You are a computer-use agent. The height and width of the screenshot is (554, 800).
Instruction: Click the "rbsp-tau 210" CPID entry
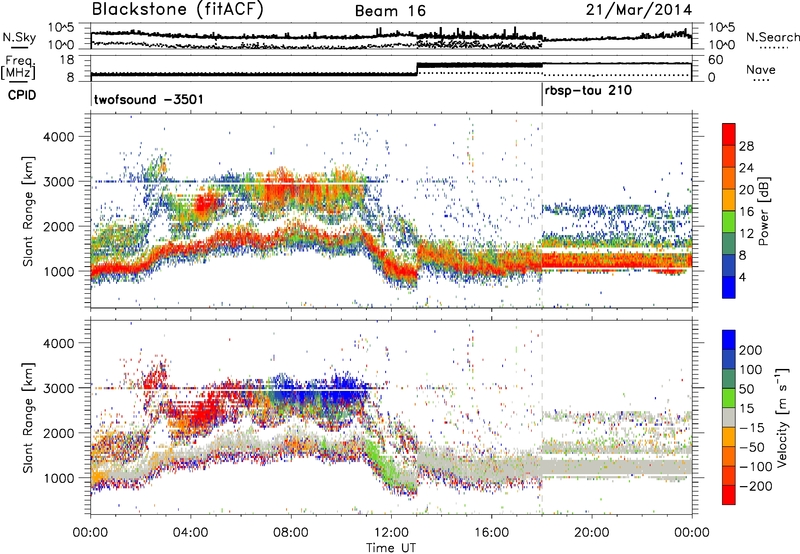(x=588, y=91)
